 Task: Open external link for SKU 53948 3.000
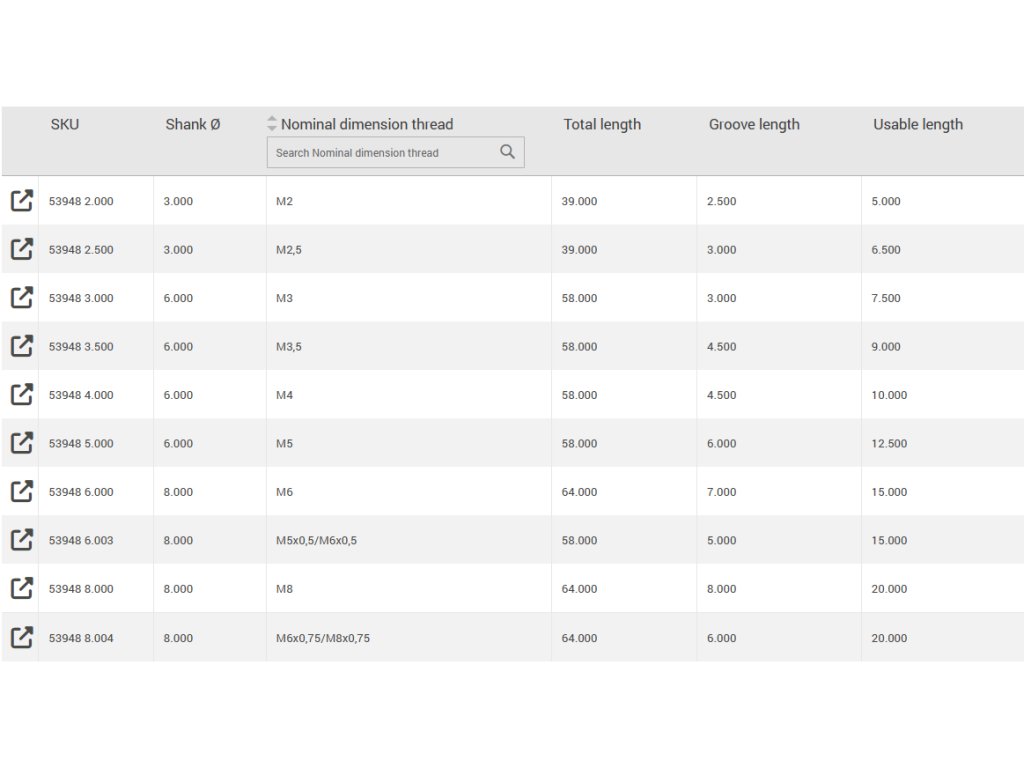[x=21, y=298]
